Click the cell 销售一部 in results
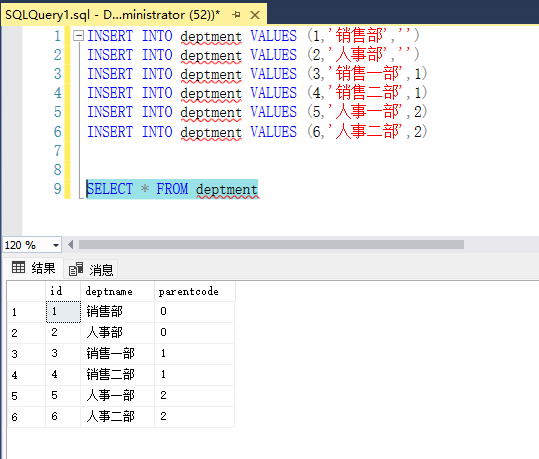 118,353
